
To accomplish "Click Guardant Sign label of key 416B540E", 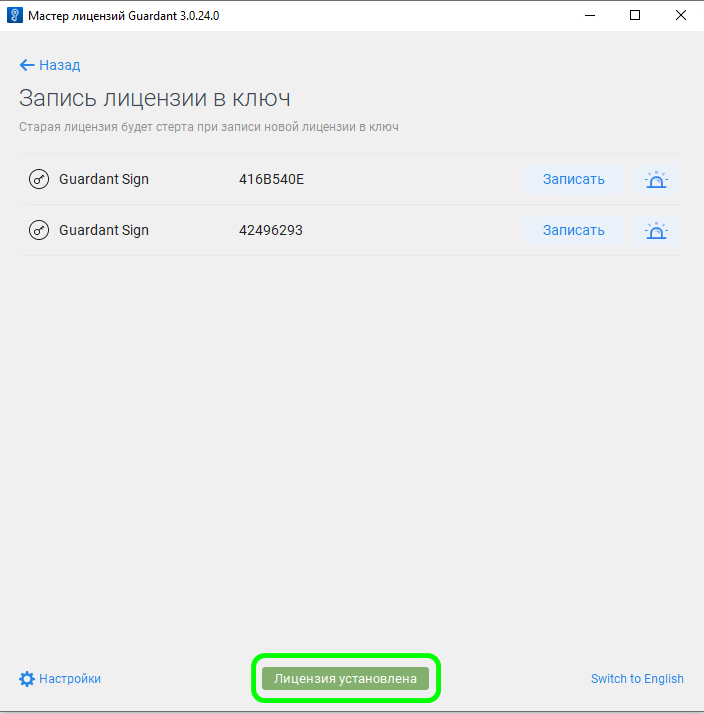I will (104, 179).
